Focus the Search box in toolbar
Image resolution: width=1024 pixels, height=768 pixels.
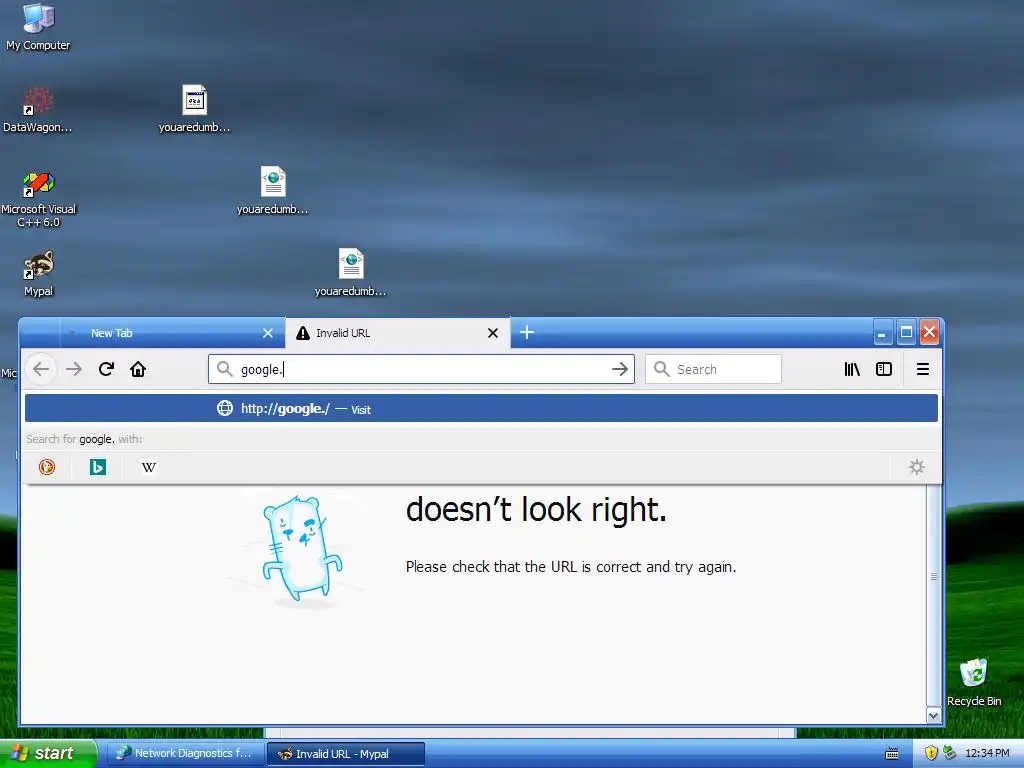[713, 369]
